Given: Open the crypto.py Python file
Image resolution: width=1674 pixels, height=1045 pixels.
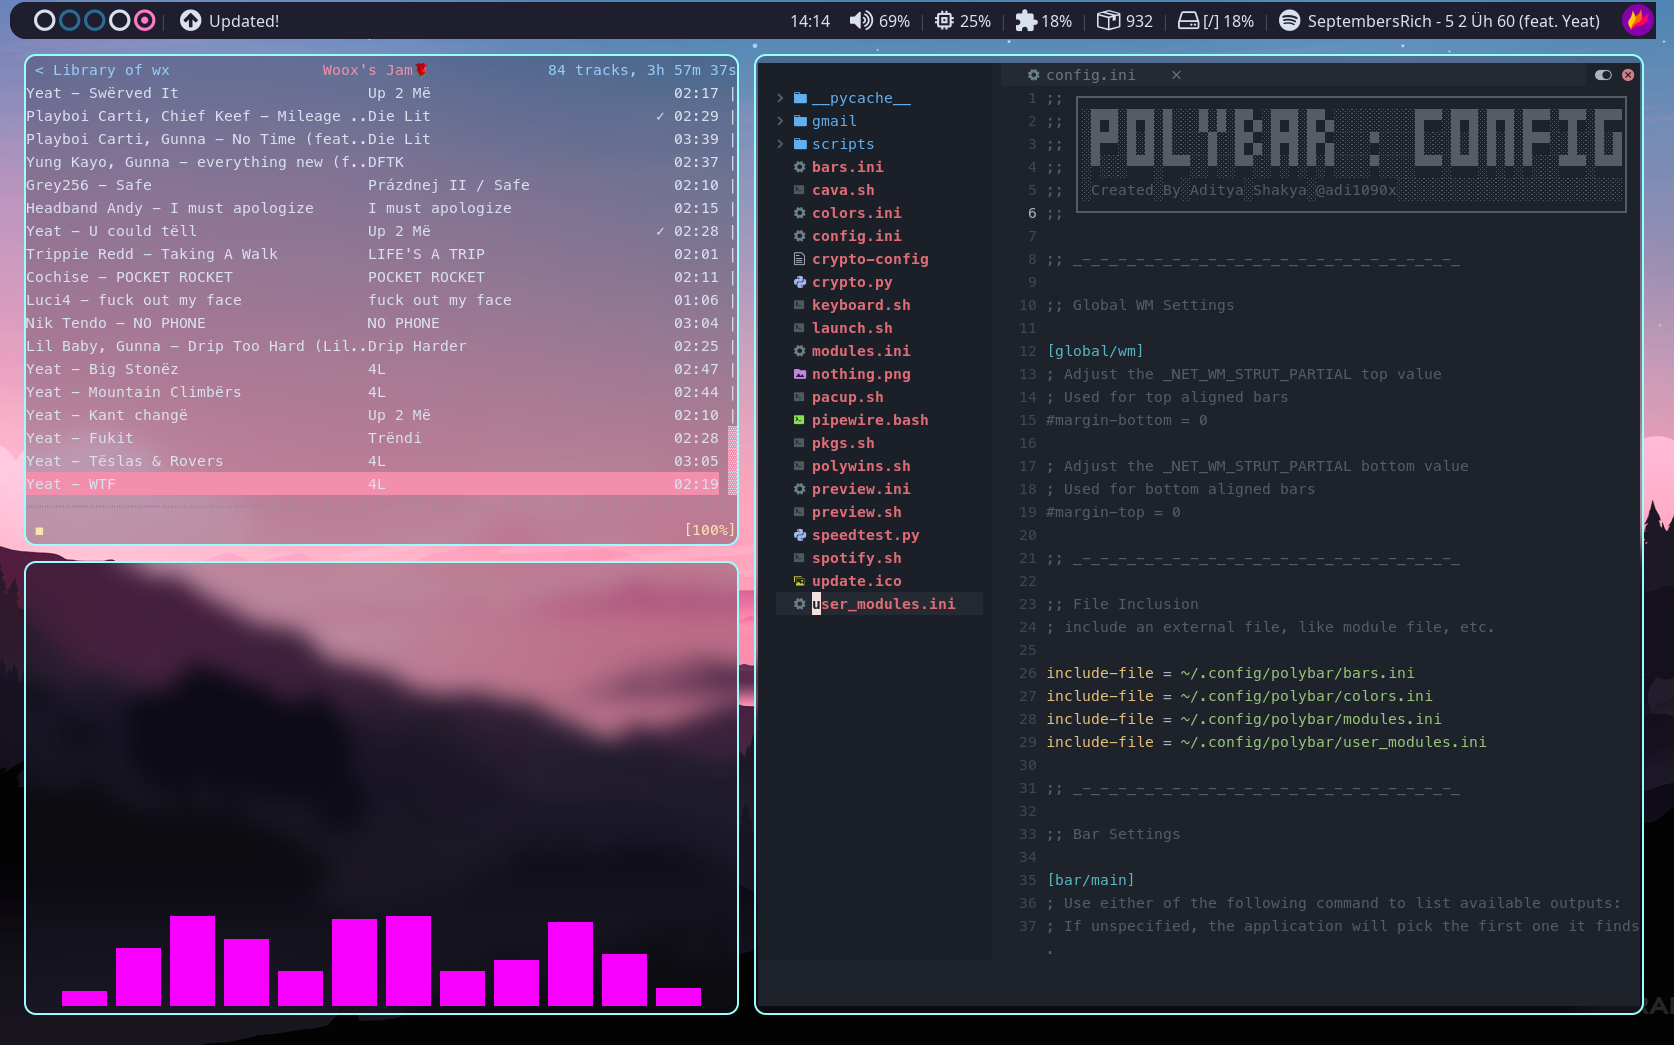Looking at the screenshot, I should click(x=852, y=282).
